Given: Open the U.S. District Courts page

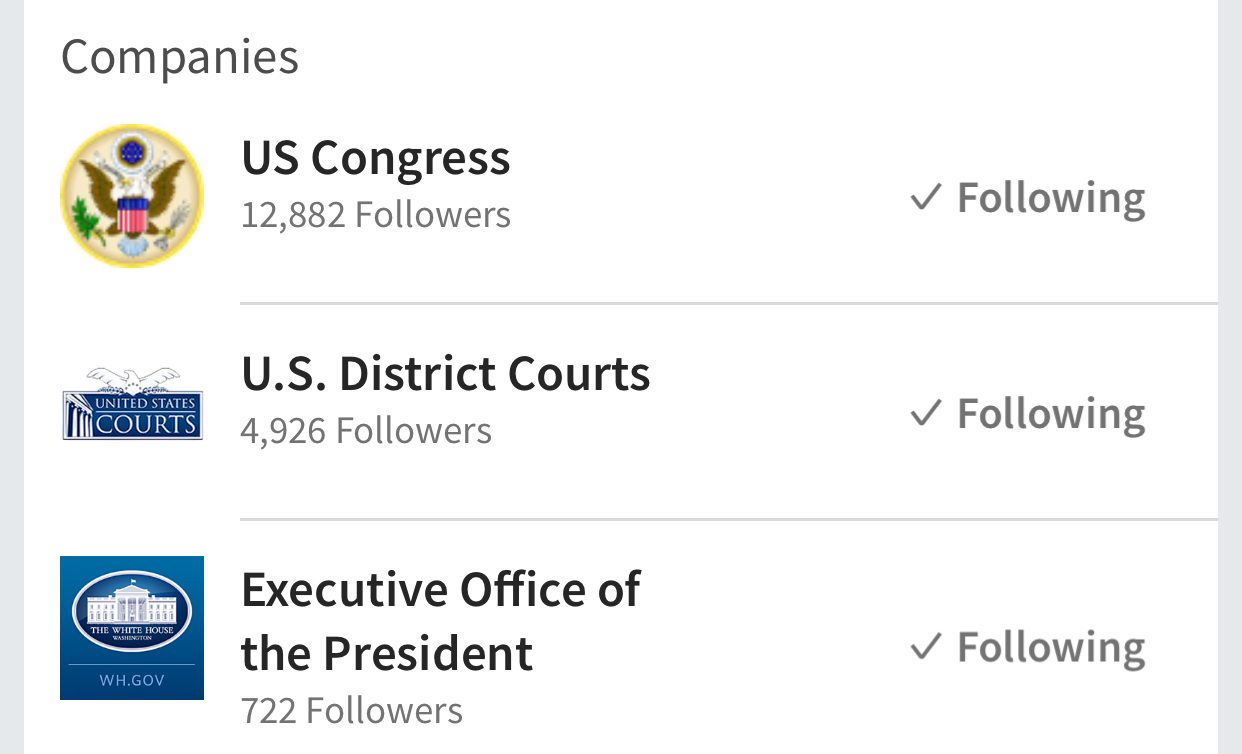Looking at the screenshot, I should click(x=446, y=374).
